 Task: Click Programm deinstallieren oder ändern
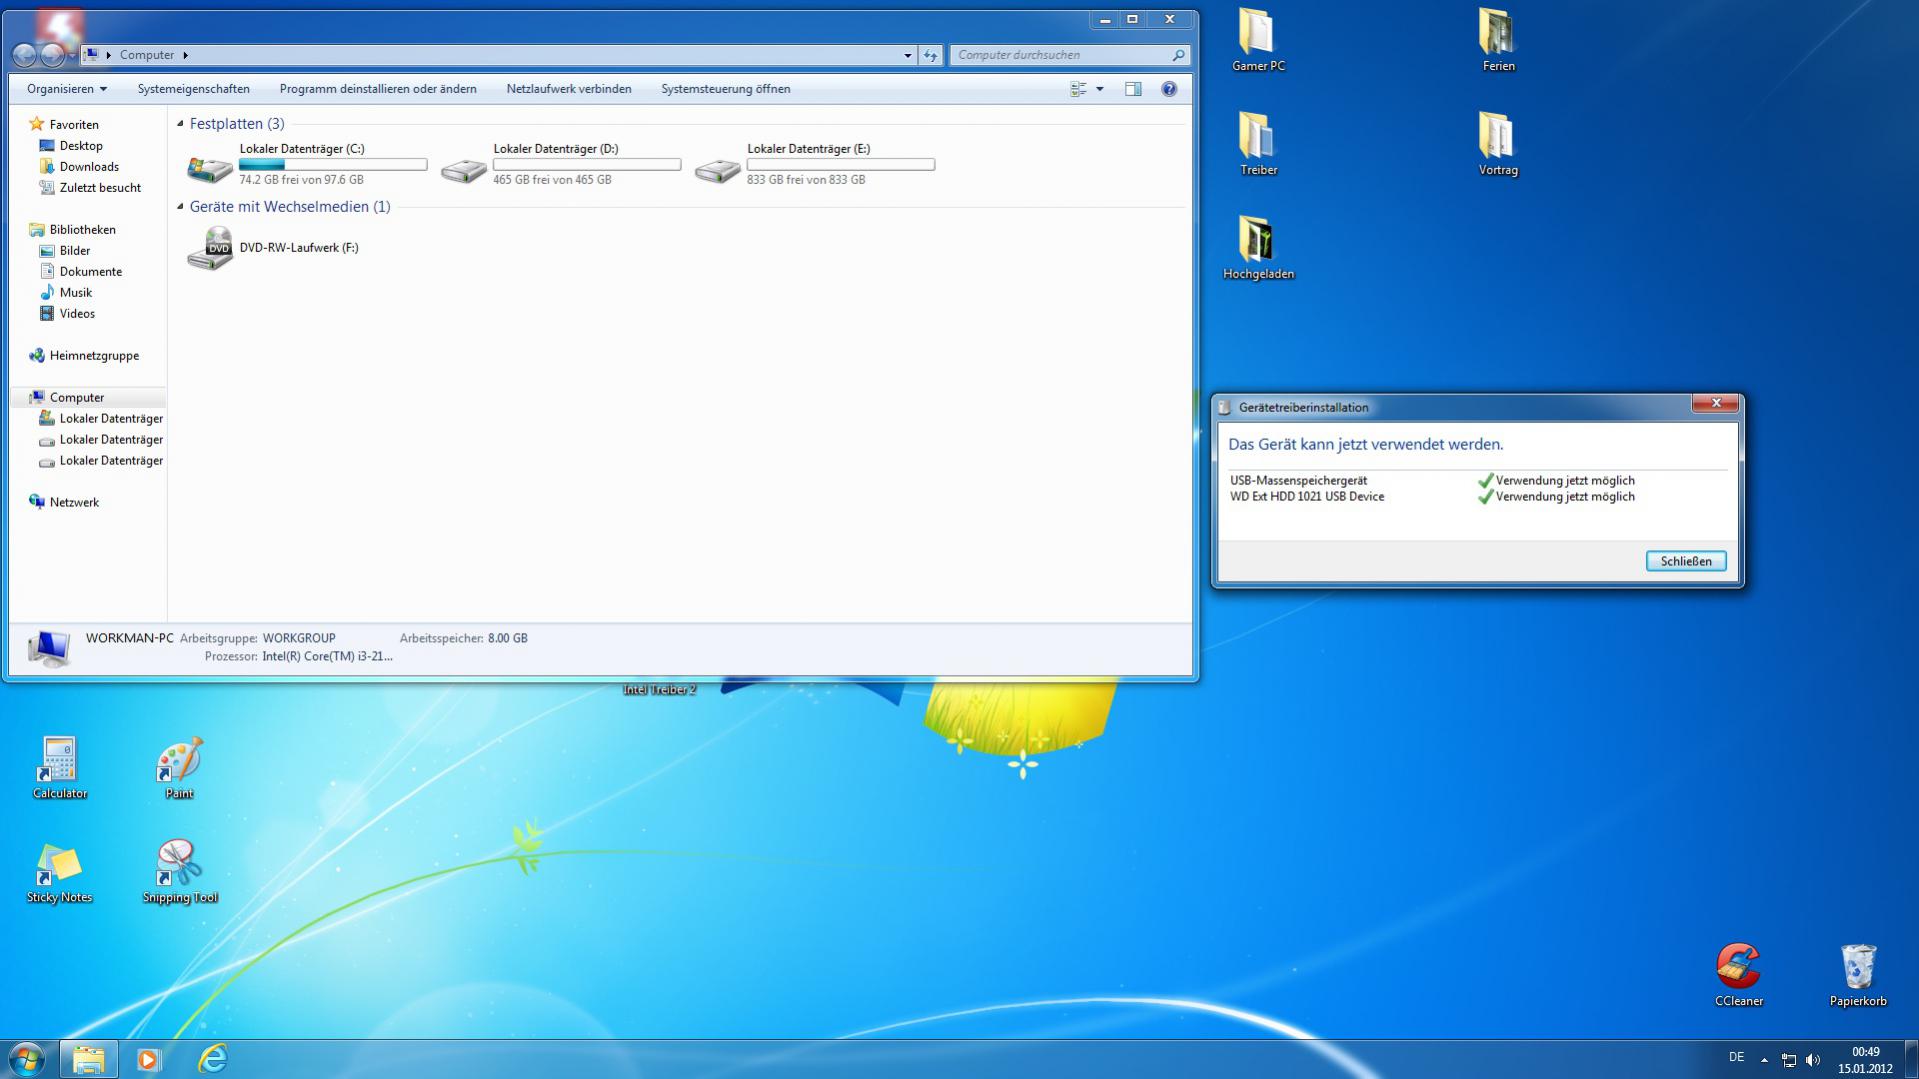click(x=378, y=89)
